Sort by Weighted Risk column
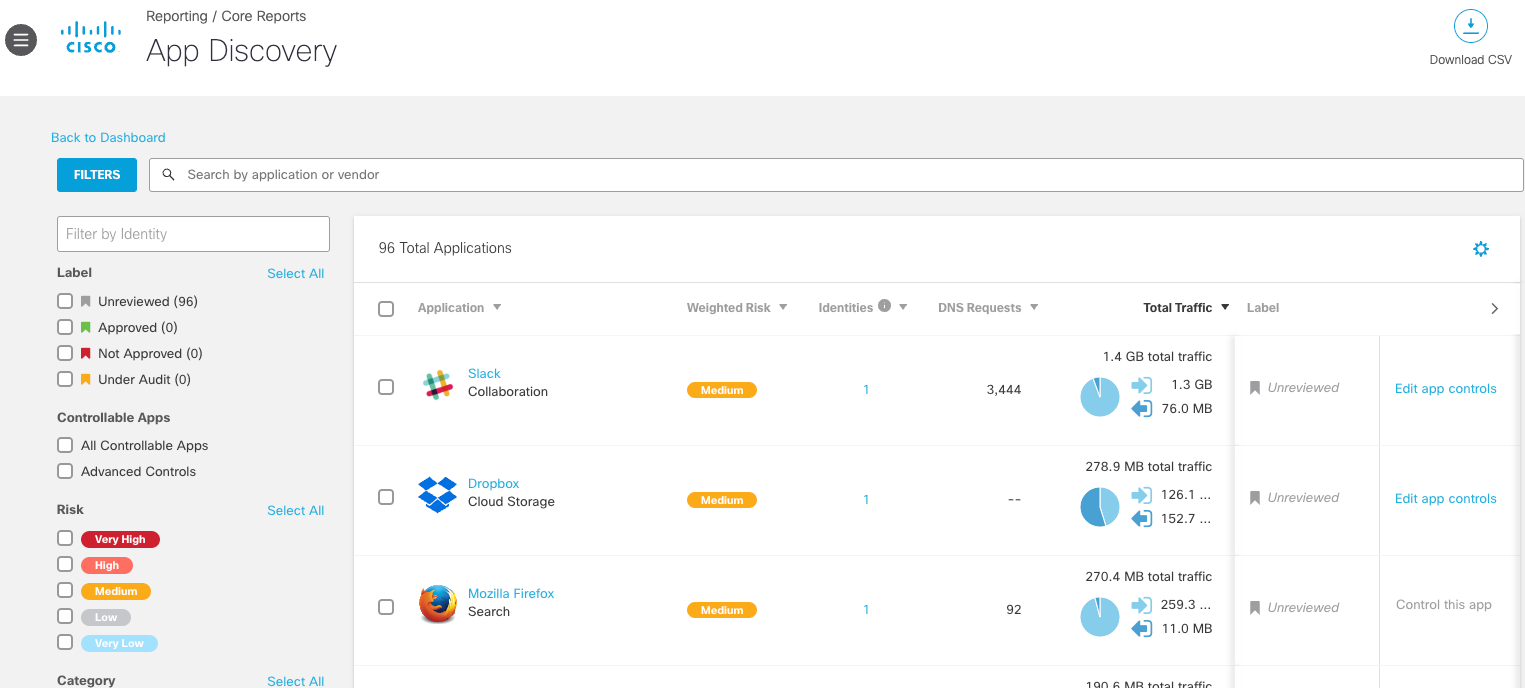 737,308
